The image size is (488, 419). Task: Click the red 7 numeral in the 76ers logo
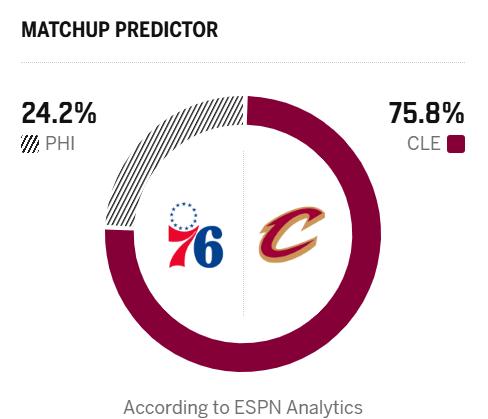point(182,247)
